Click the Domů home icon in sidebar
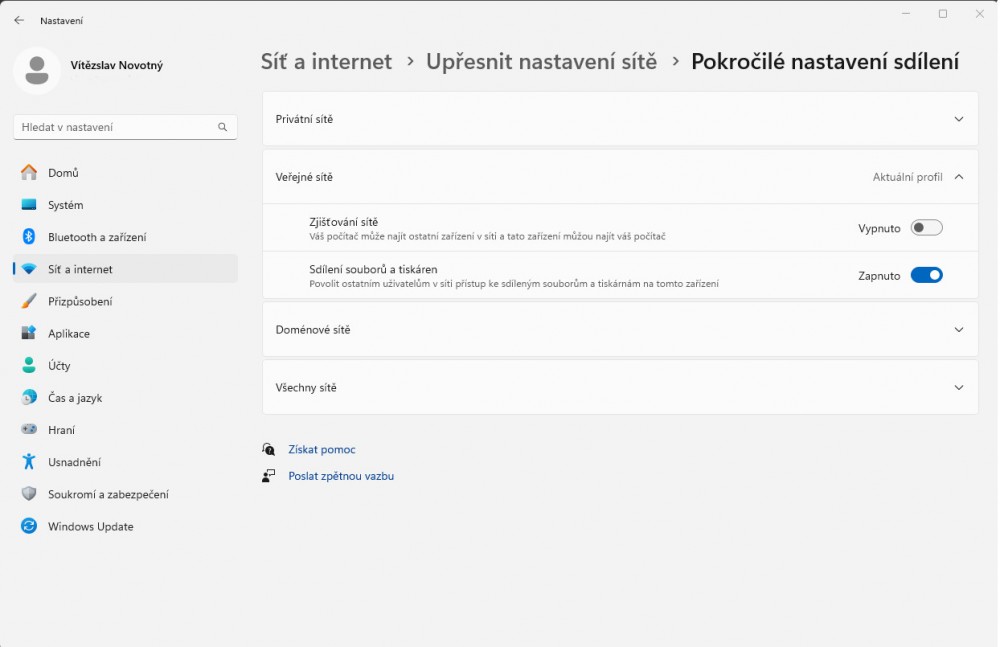The image size is (1000, 647). [29, 173]
